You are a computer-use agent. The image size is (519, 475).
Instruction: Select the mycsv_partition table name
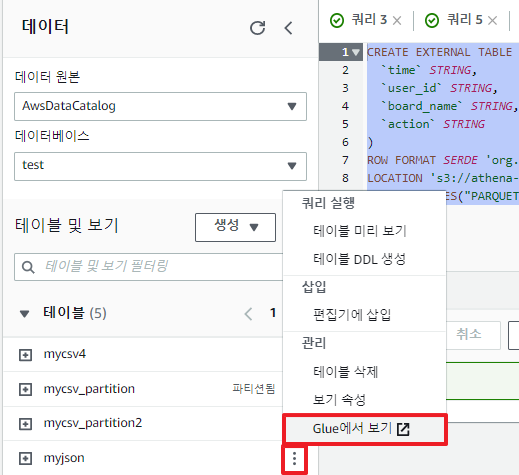click(x=89, y=389)
